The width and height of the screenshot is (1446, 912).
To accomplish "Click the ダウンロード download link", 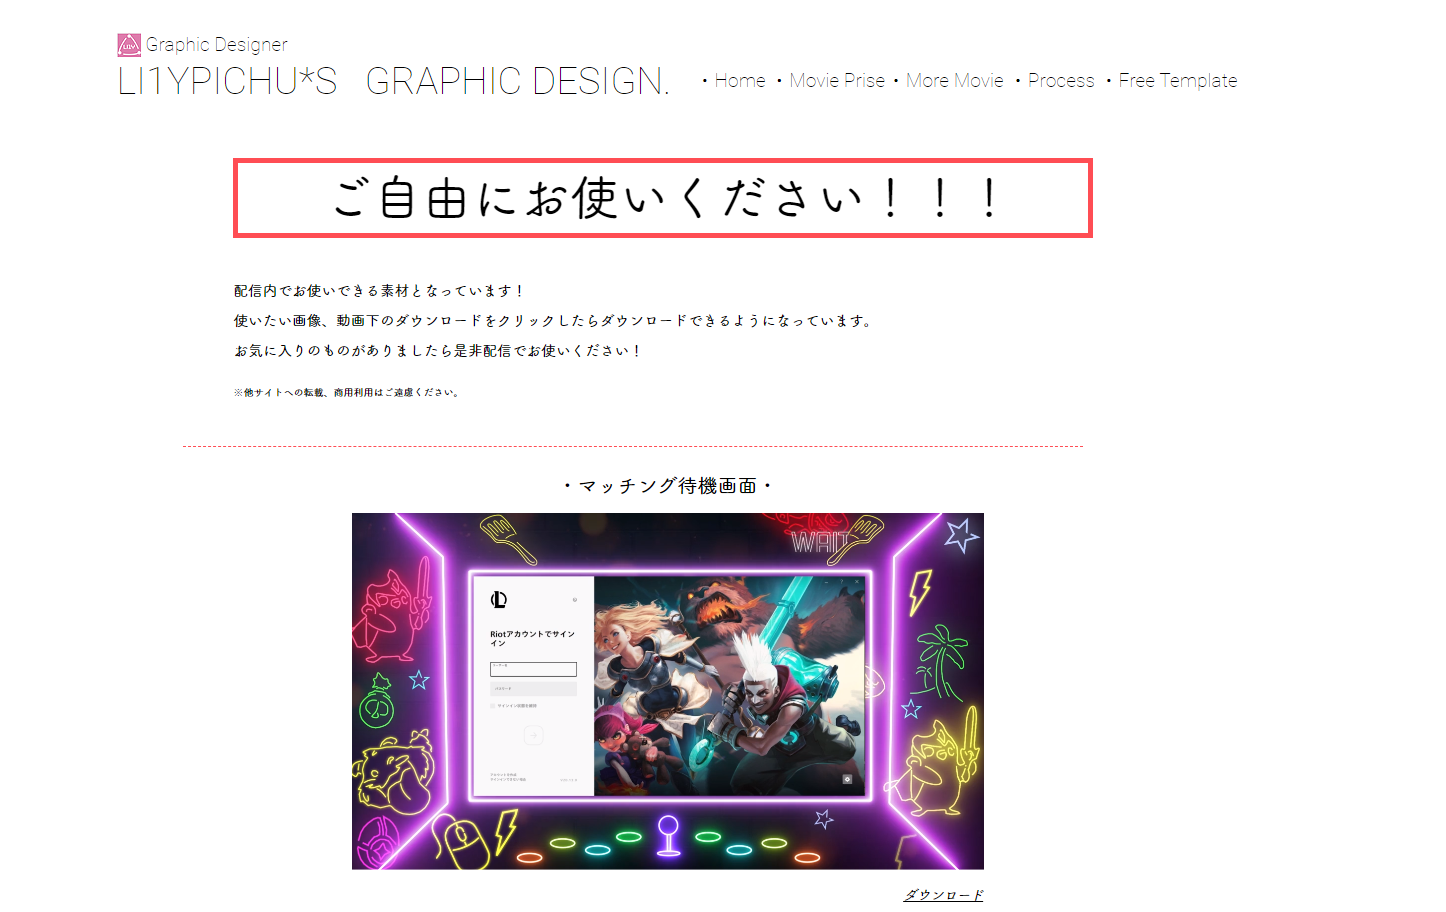I will [x=943, y=895].
